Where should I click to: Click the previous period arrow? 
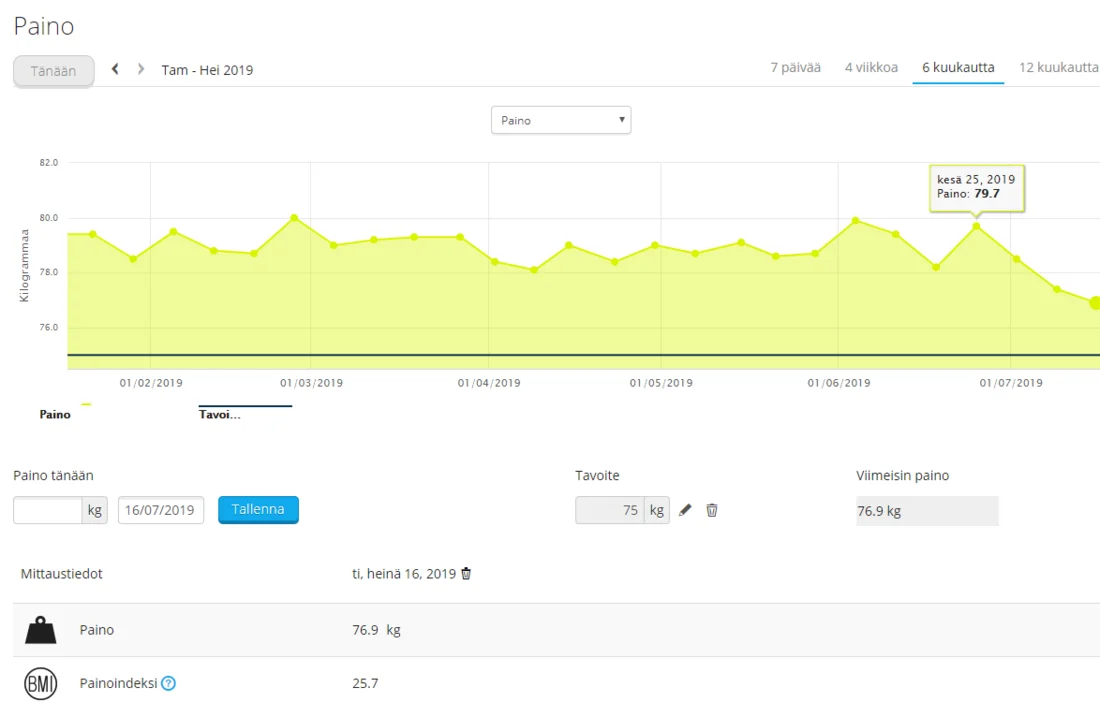pyautogui.click(x=115, y=69)
